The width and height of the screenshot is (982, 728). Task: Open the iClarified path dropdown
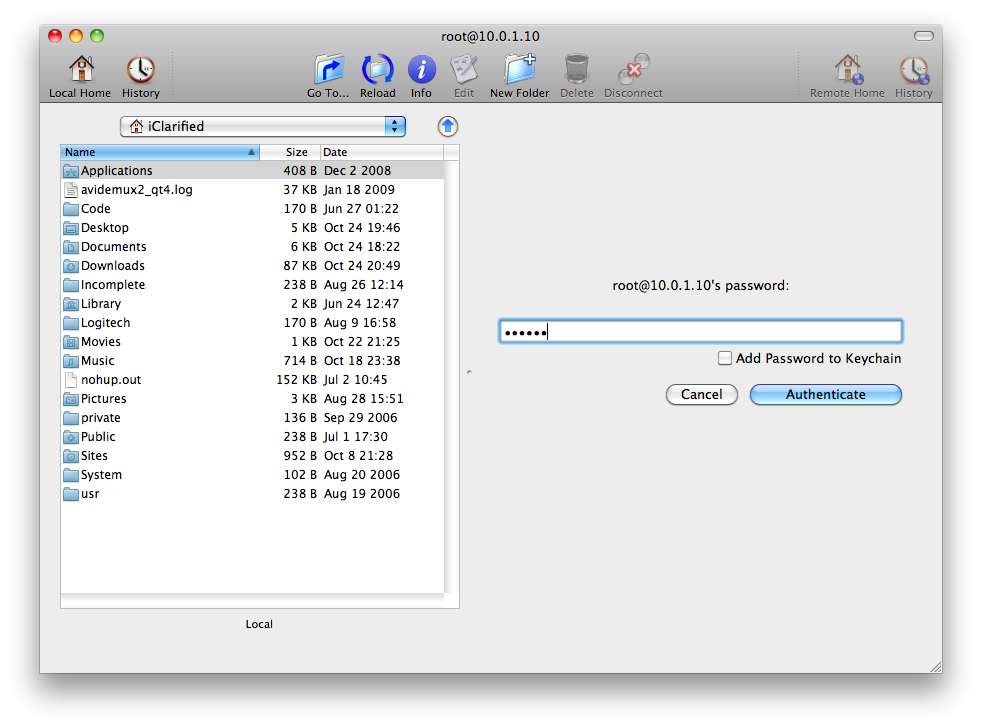pyautogui.click(x=263, y=126)
